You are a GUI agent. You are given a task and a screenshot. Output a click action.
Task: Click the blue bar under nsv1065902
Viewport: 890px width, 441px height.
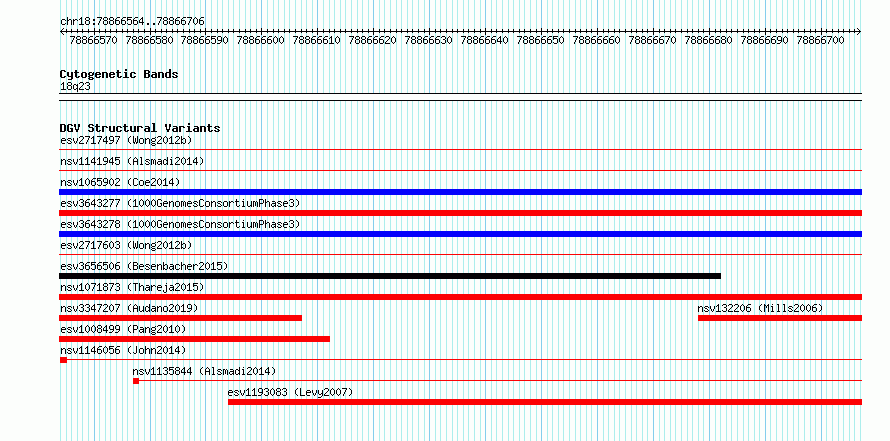[460, 192]
